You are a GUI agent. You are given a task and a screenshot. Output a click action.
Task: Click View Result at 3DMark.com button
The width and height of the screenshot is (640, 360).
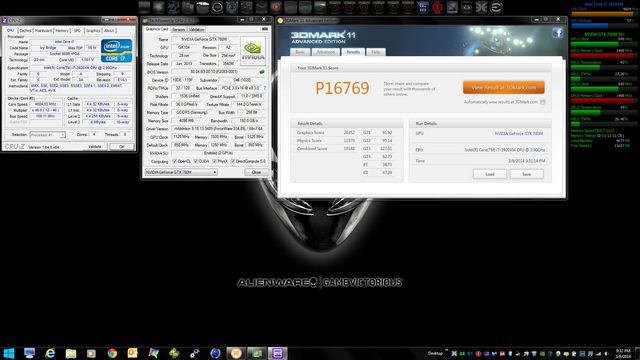coord(504,87)
